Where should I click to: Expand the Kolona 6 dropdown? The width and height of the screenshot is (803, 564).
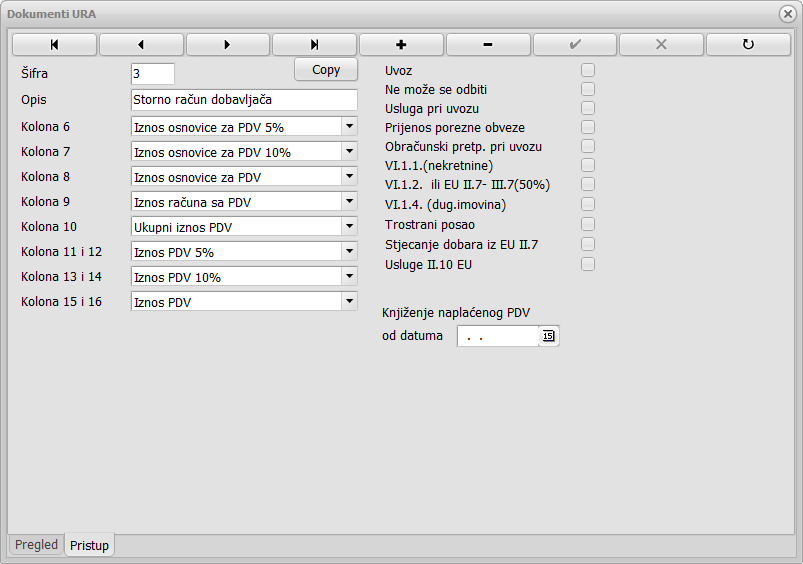click(x=348, y=126)
